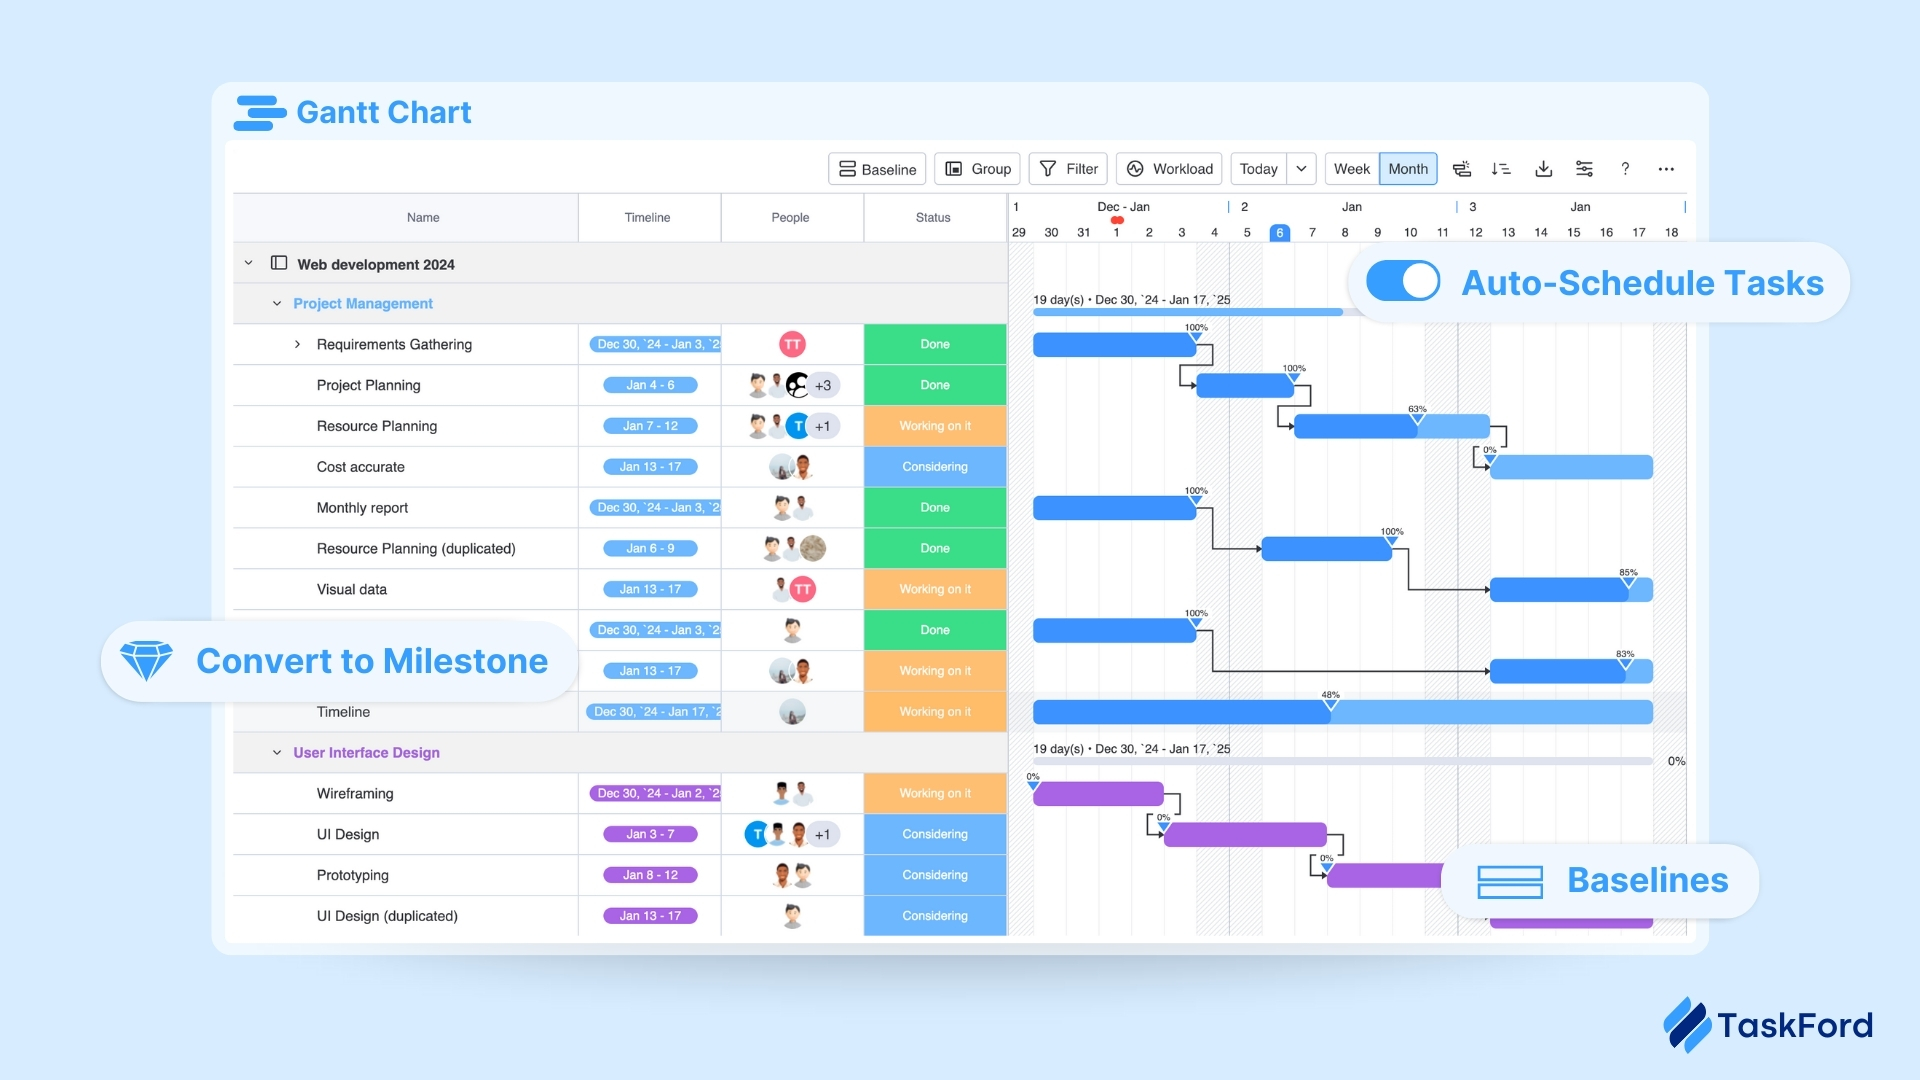Open the three-dot more options menu
1920x1080 pixels.
pyautogui.click(x=1666, y=169)
